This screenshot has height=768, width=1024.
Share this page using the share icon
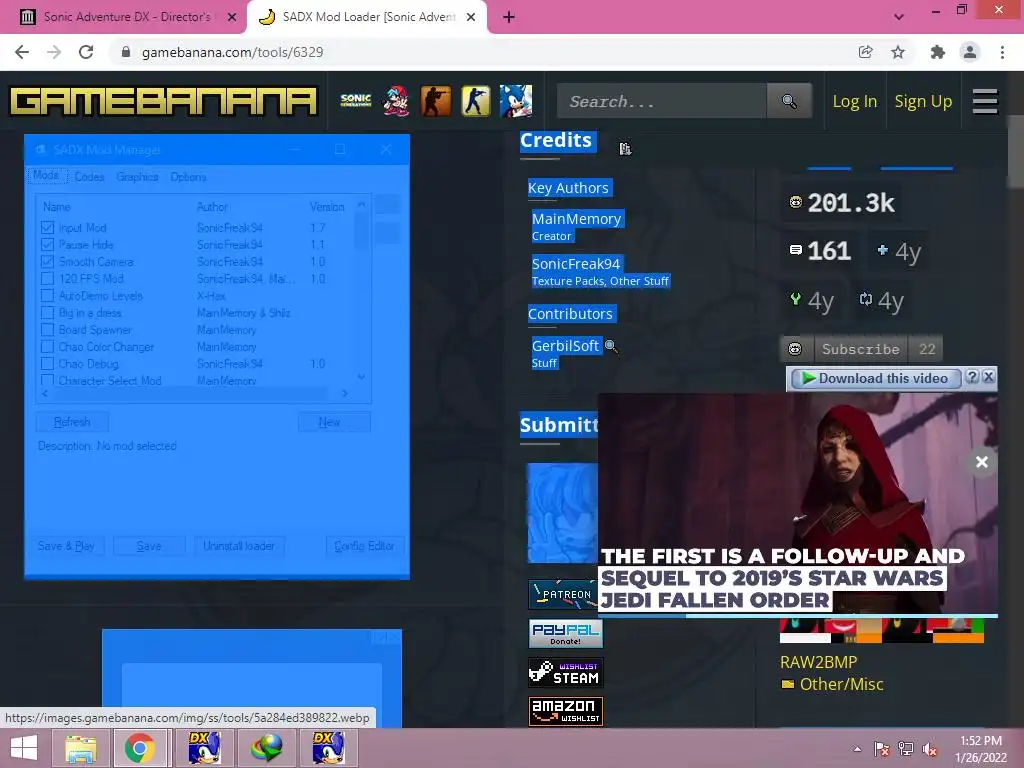[866, 52]
